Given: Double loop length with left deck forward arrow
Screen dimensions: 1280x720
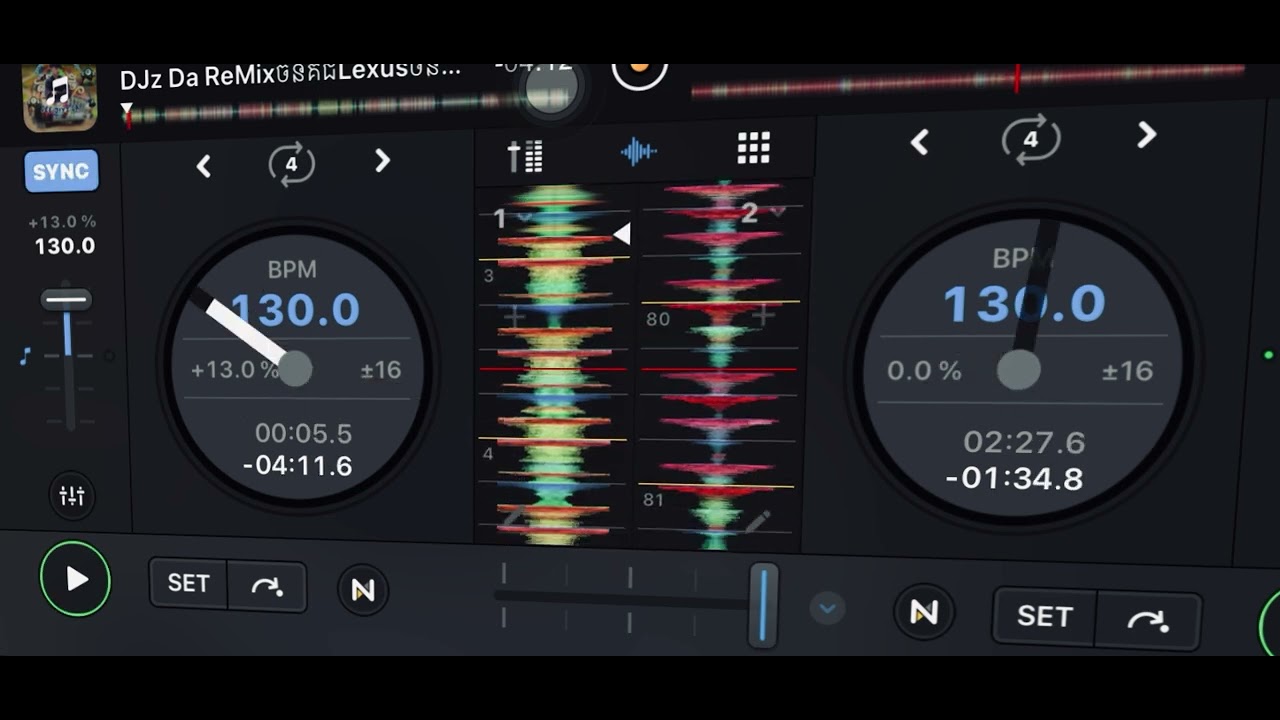Looking at the screenshot, I should (381, 160).
